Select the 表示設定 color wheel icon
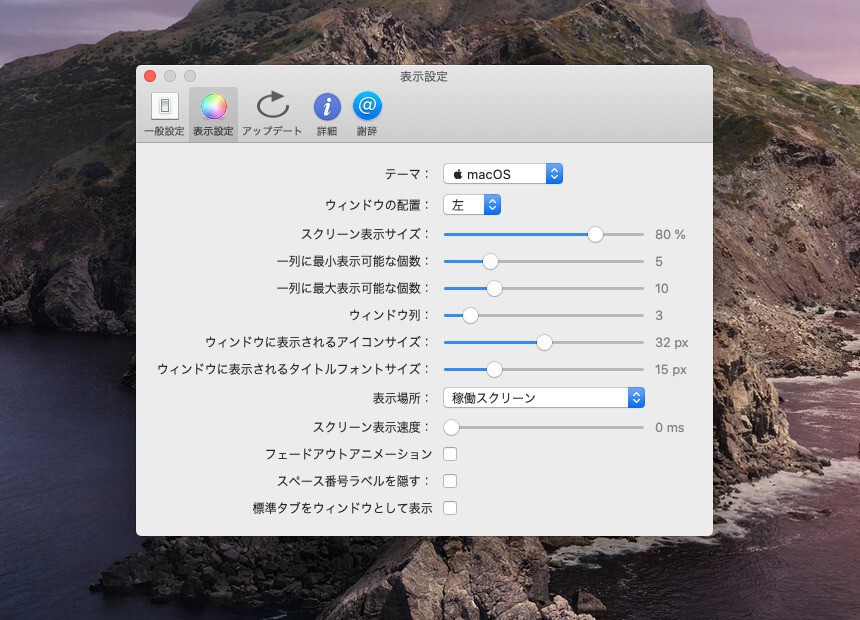 click(213, 107)
